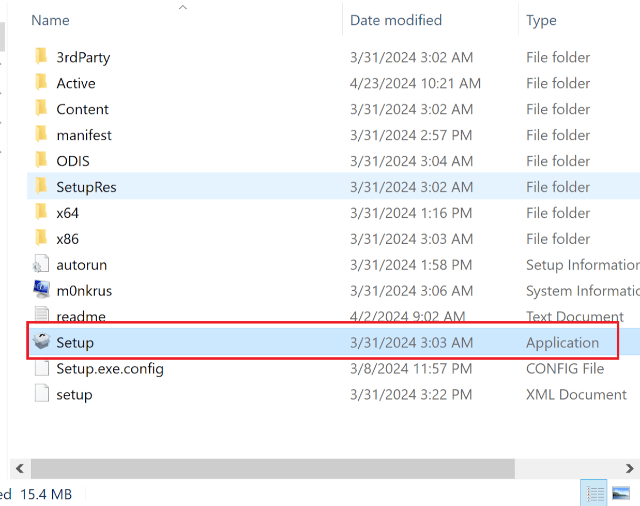Select the Setup.exe.config file icon
Viewport: 640px width, 506px height.
[42, 368]
